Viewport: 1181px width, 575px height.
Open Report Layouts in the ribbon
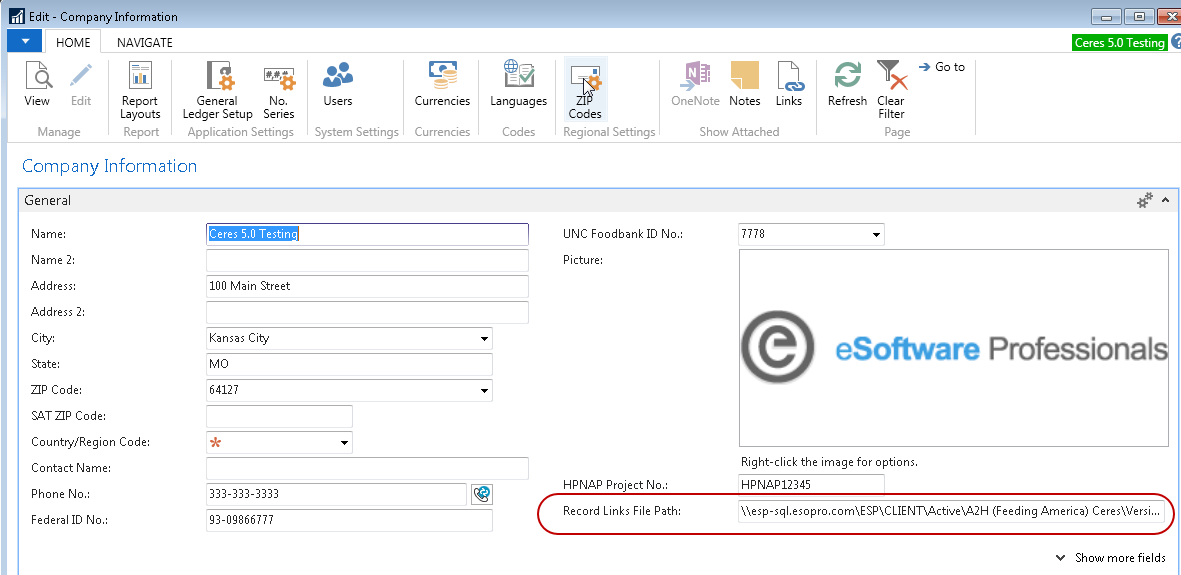tap(140, 89)
